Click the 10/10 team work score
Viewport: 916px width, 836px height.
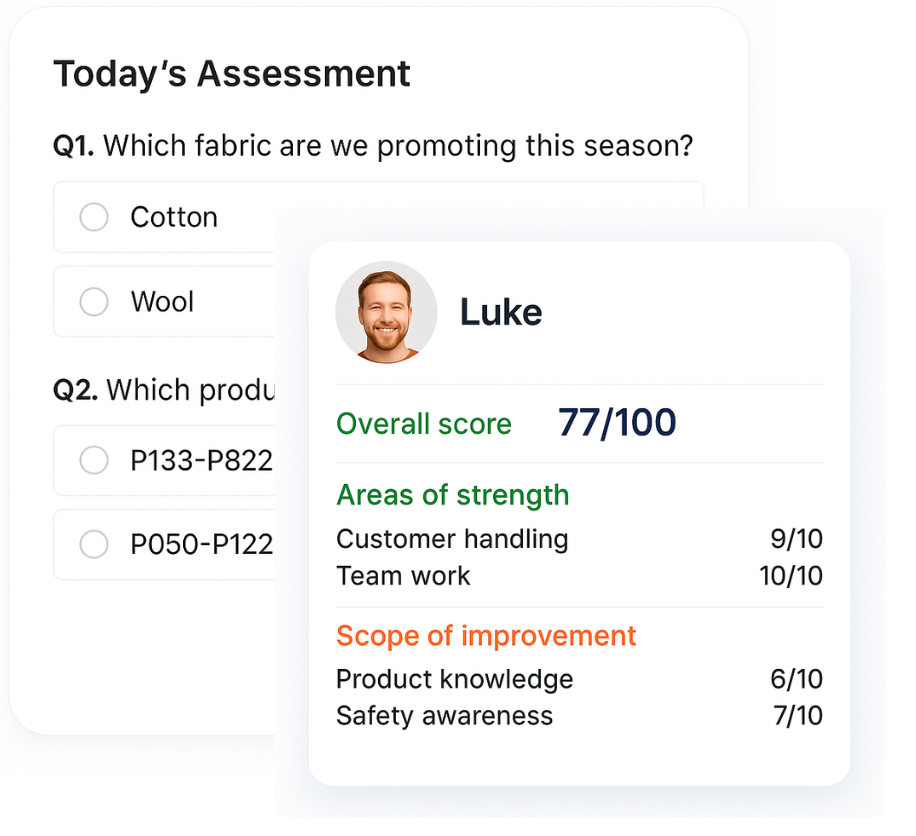pos(790,576)
